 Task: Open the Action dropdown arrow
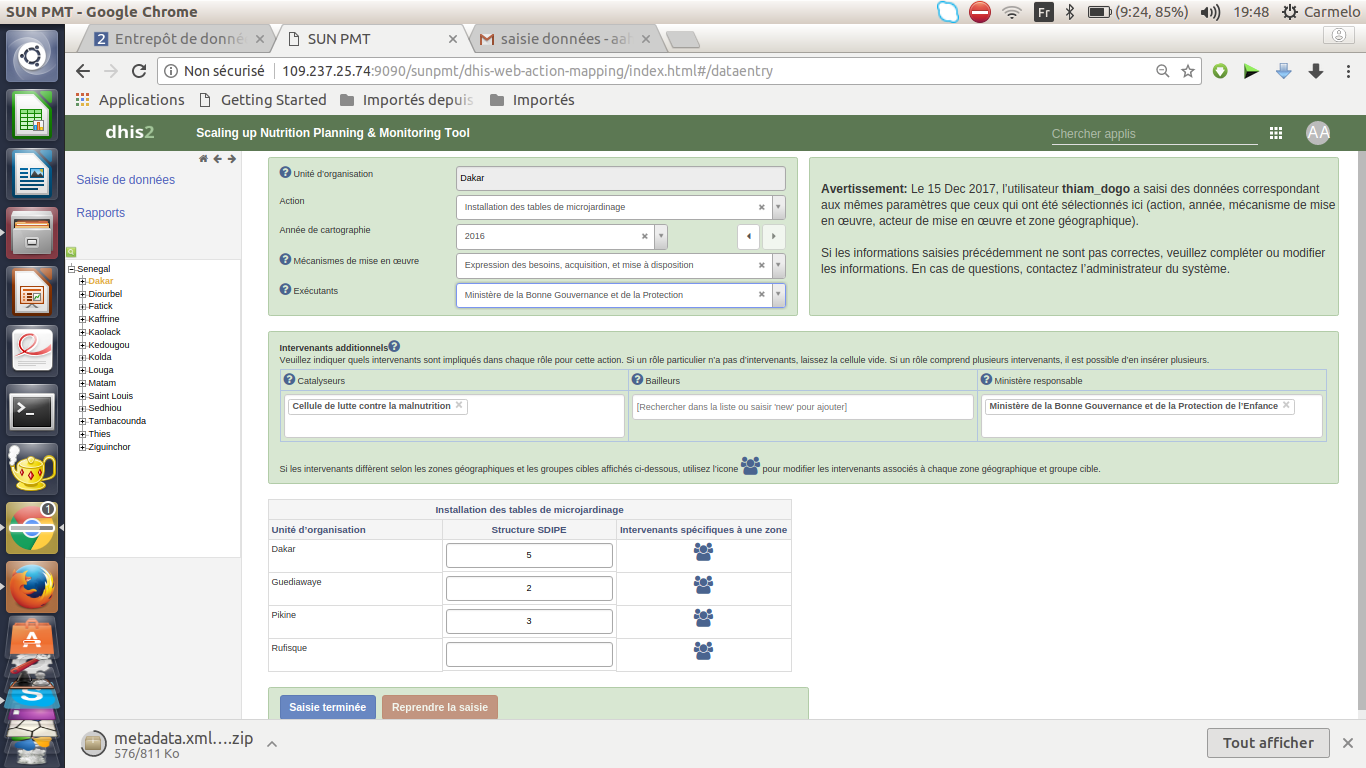(x=778, y=208)
